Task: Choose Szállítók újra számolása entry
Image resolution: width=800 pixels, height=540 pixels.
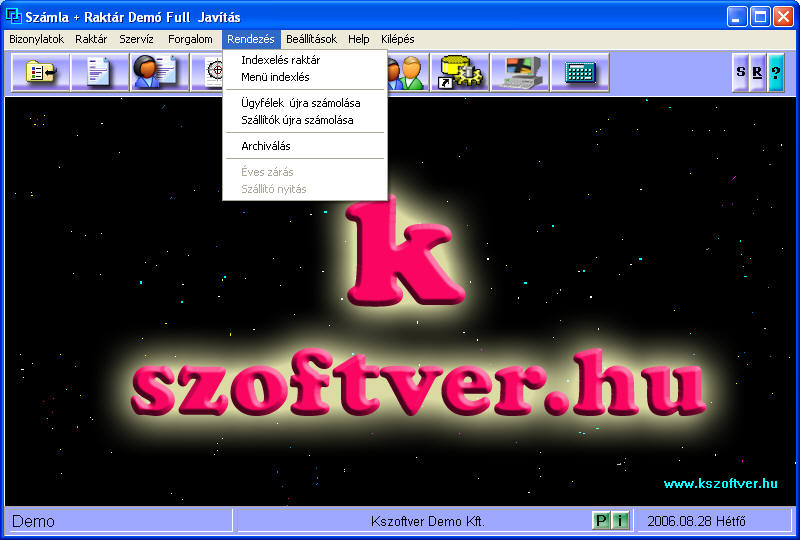Action: coord(305,120)
